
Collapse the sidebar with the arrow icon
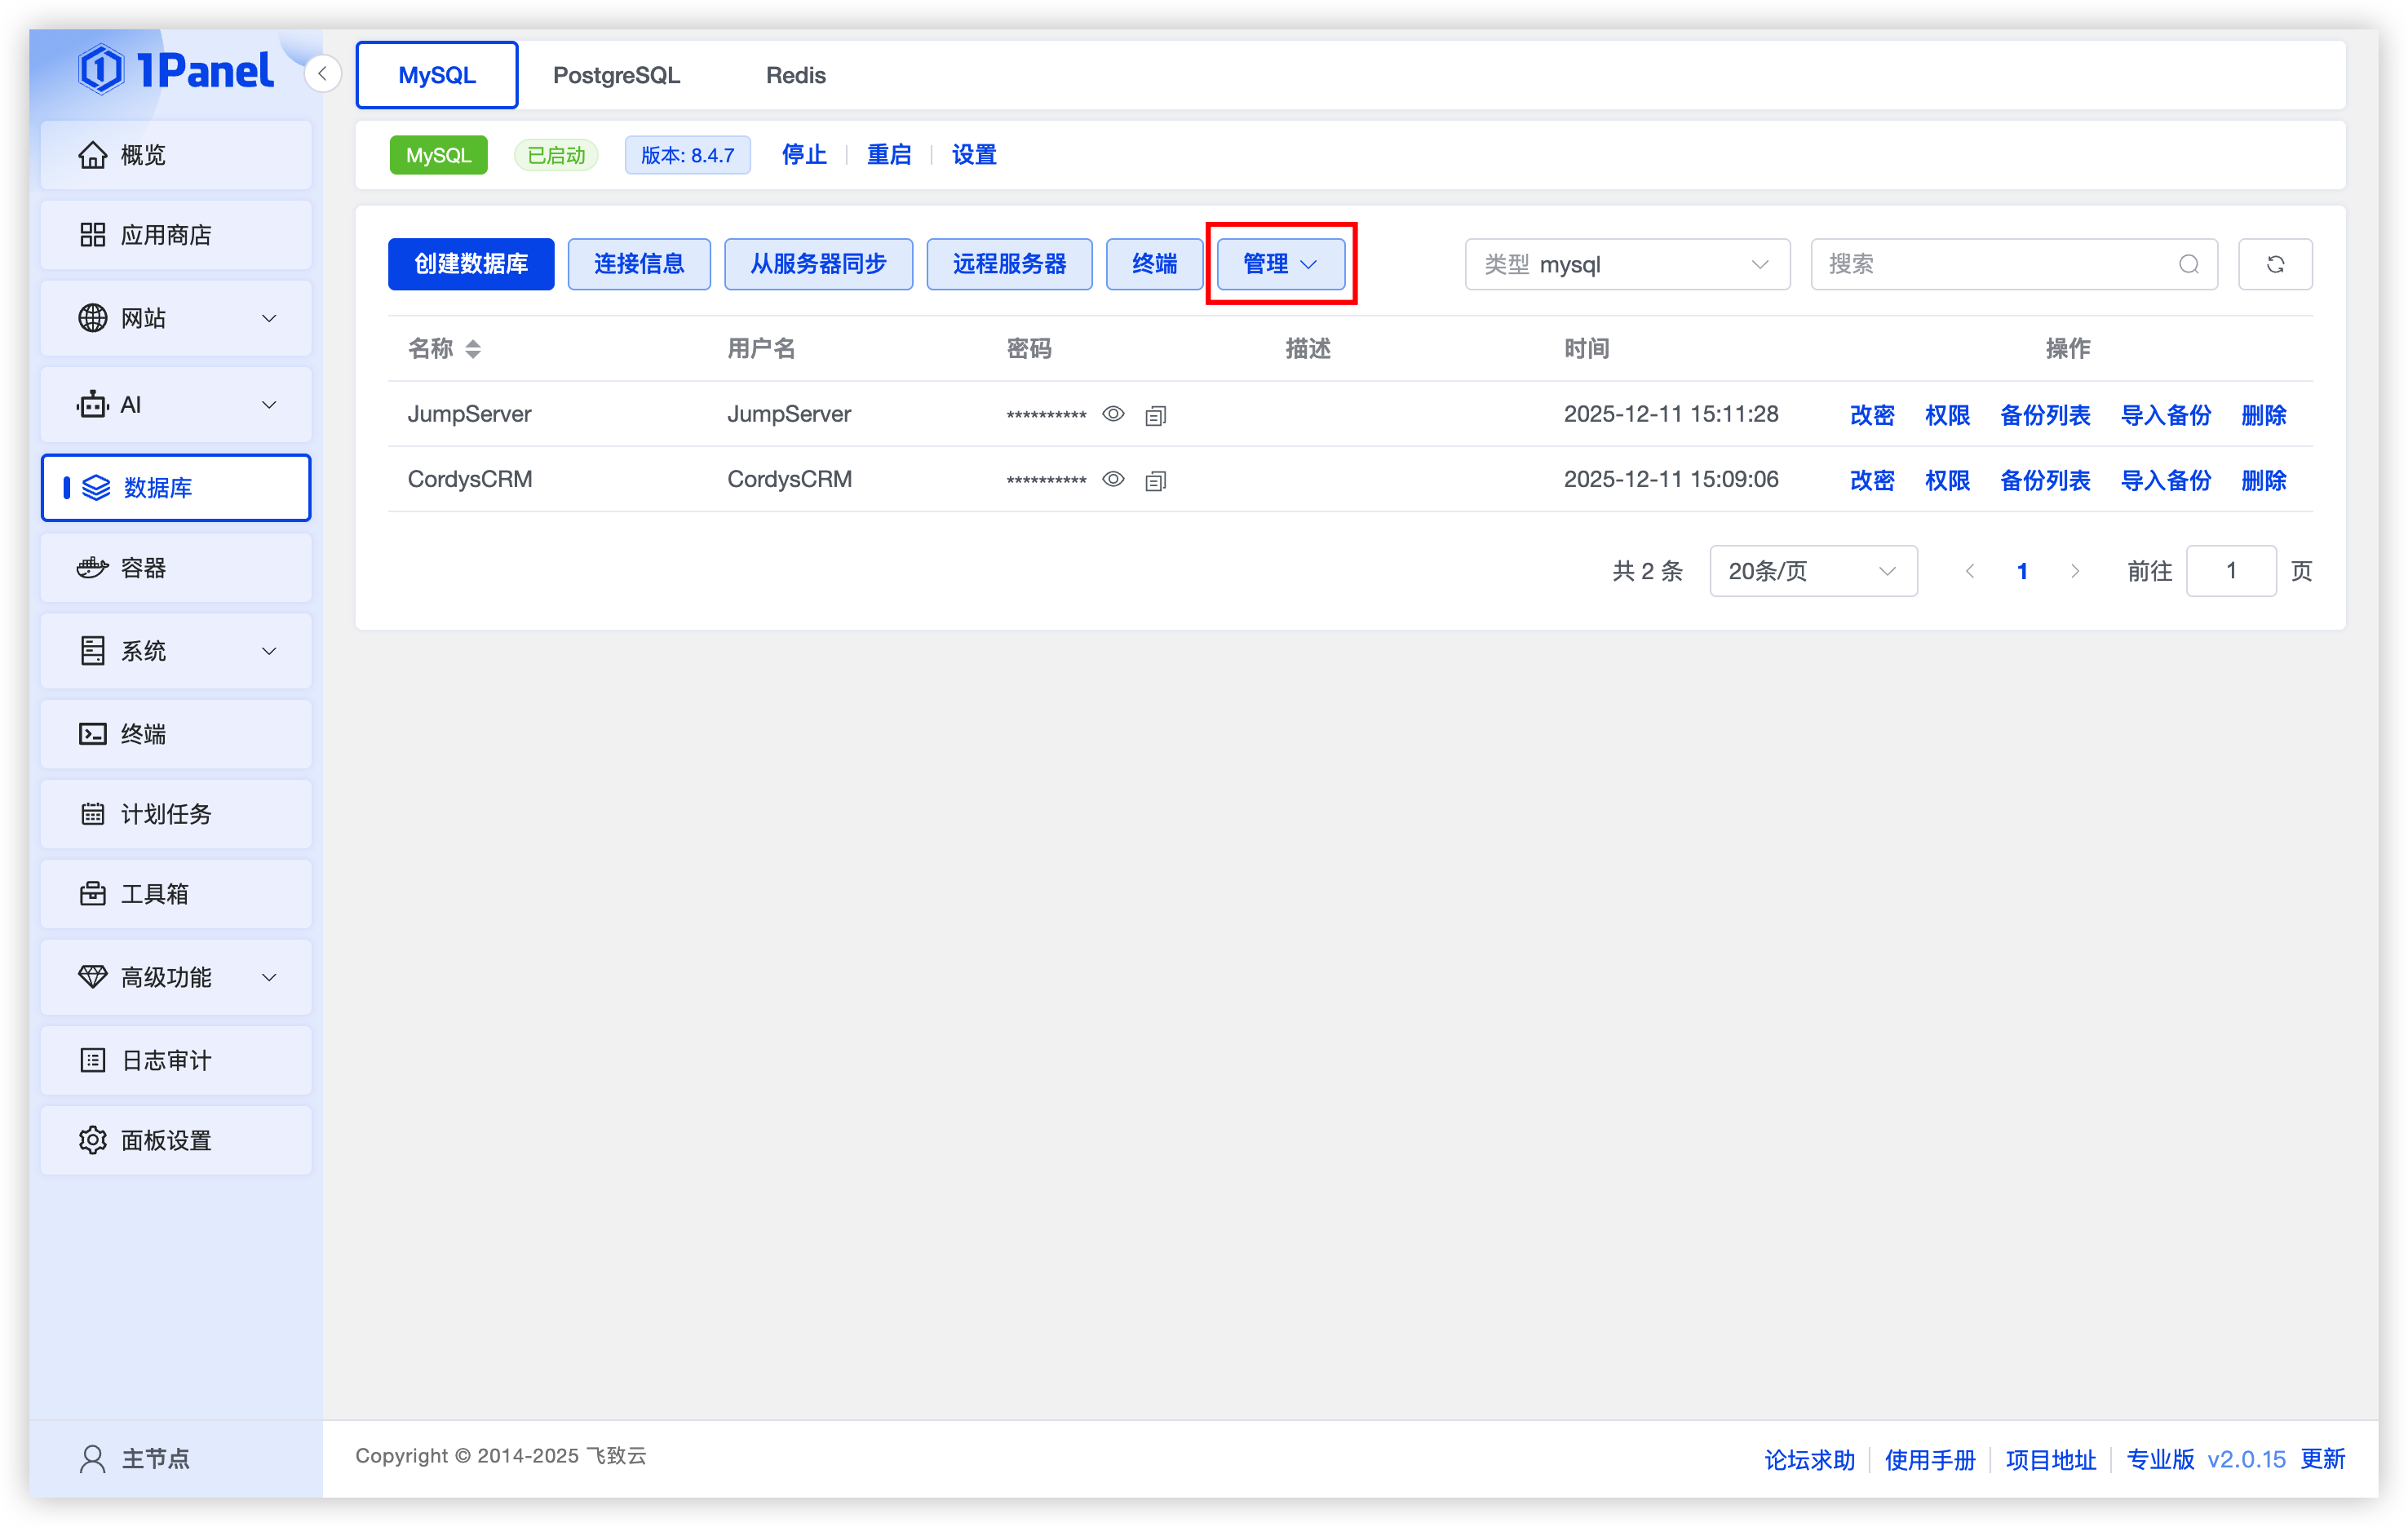(x=322, y=74)
